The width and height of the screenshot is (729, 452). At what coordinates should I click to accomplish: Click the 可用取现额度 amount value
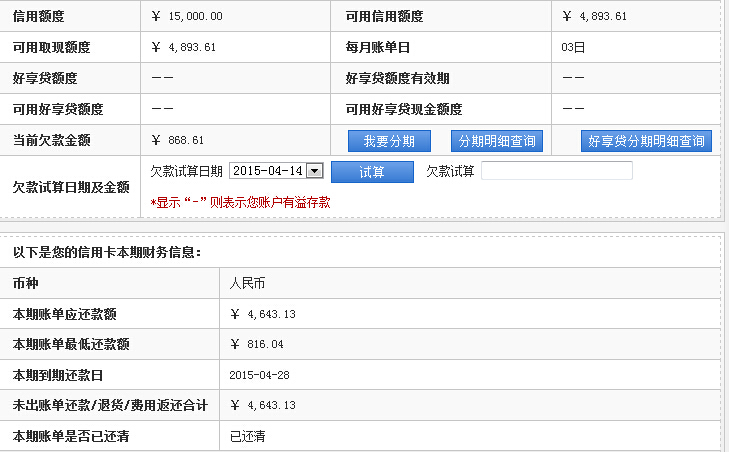point(183,47)
